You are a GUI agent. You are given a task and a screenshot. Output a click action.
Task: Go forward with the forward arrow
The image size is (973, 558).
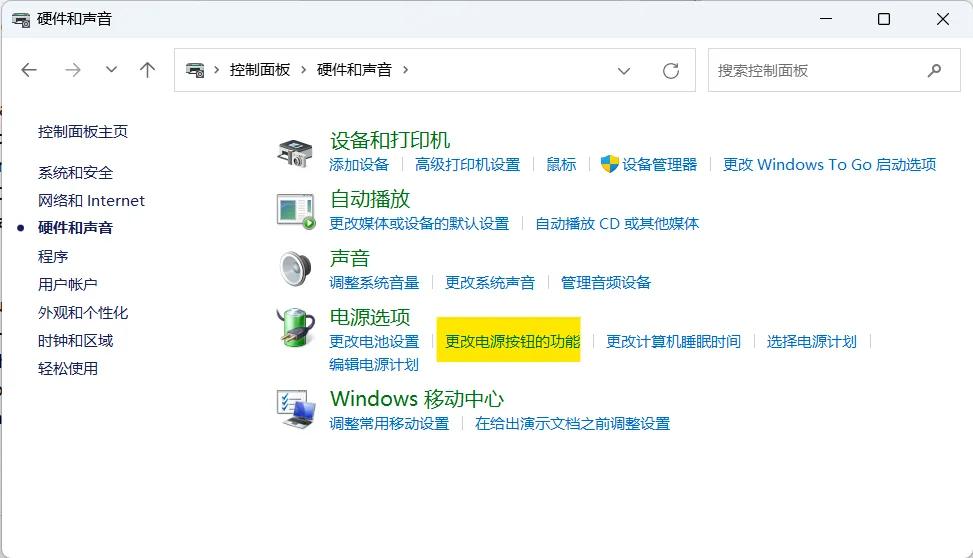[x=73, y=70]
